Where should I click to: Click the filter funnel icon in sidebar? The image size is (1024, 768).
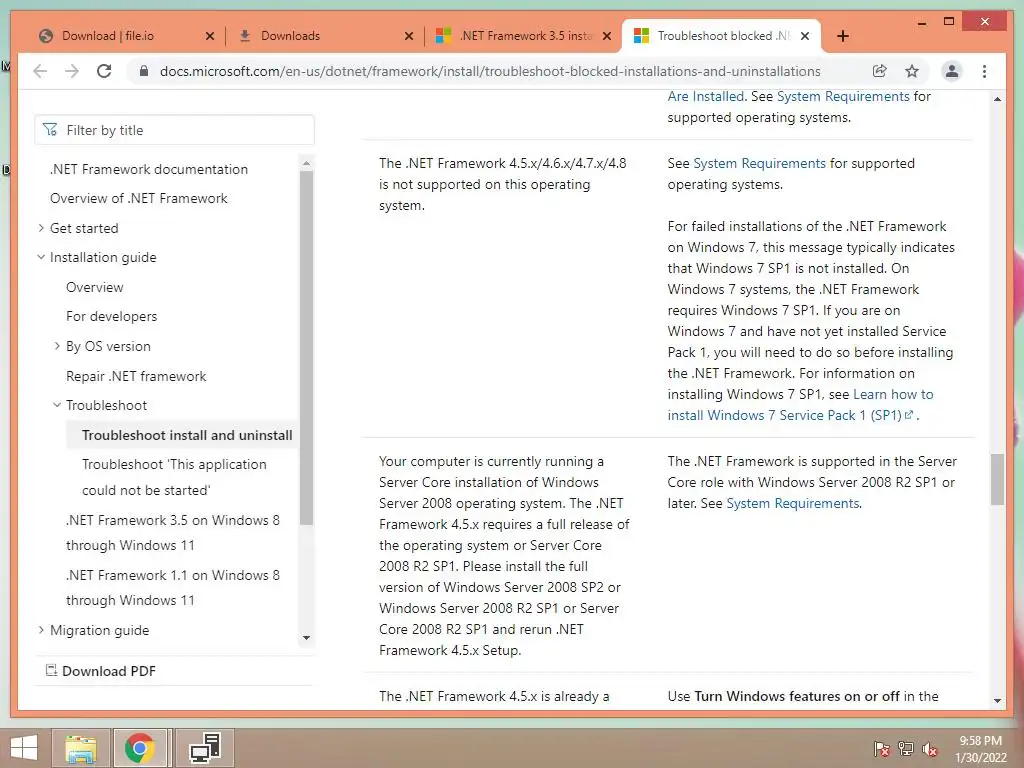click(x=50, y=130)
